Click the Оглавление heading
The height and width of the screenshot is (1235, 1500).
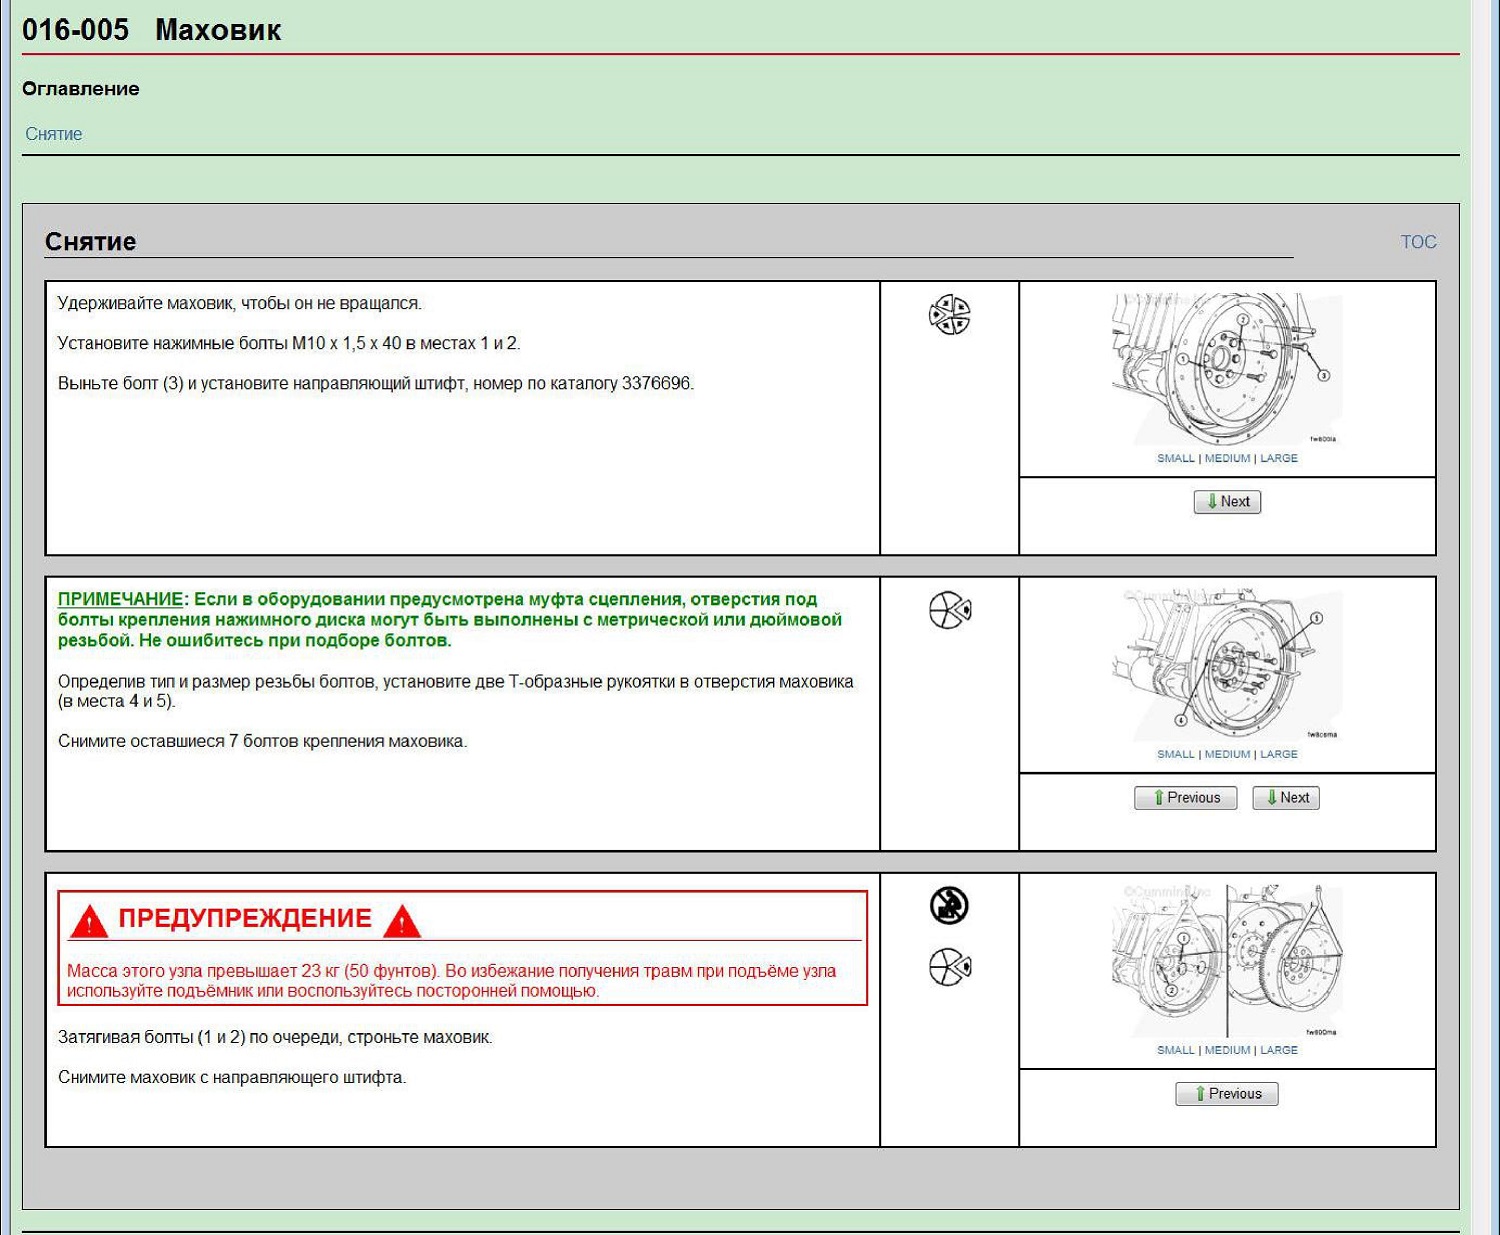point(81,89)
